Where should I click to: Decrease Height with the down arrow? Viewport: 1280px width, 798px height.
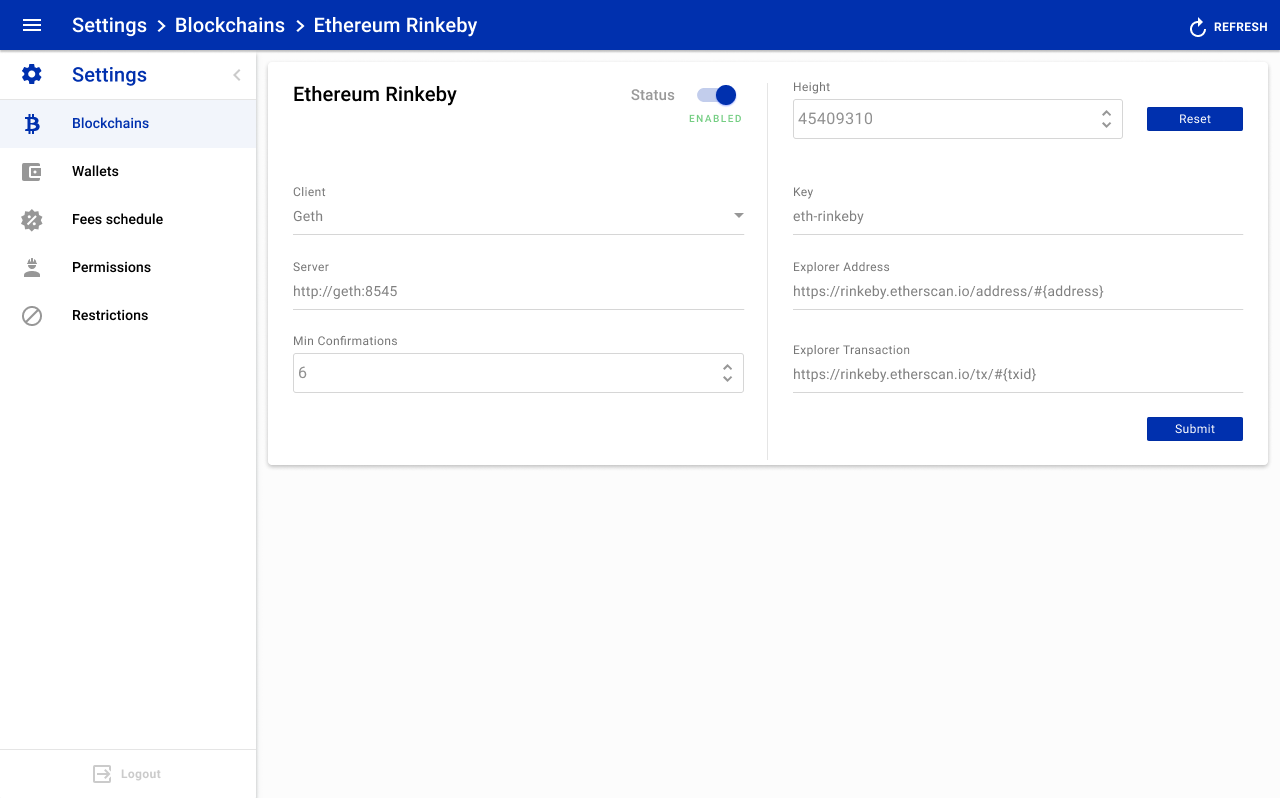1106,125
